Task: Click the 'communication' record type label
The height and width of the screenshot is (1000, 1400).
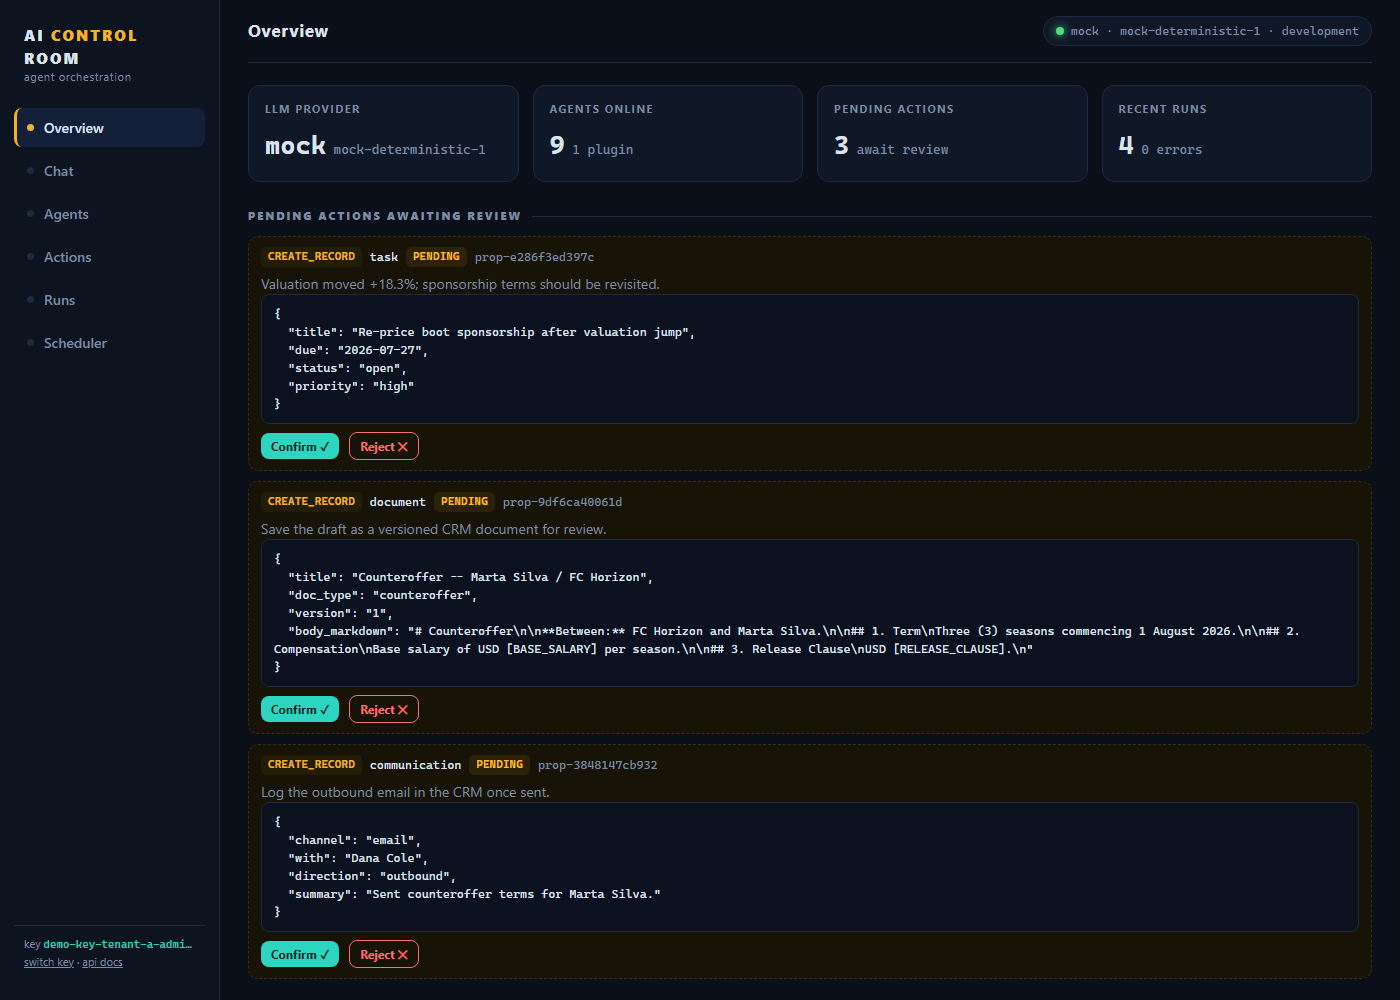Action: 415,765
